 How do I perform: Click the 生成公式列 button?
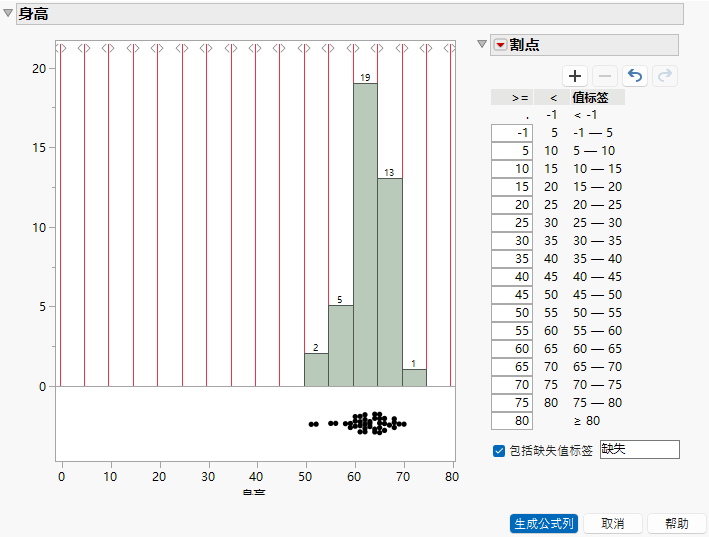coord(544,524)
